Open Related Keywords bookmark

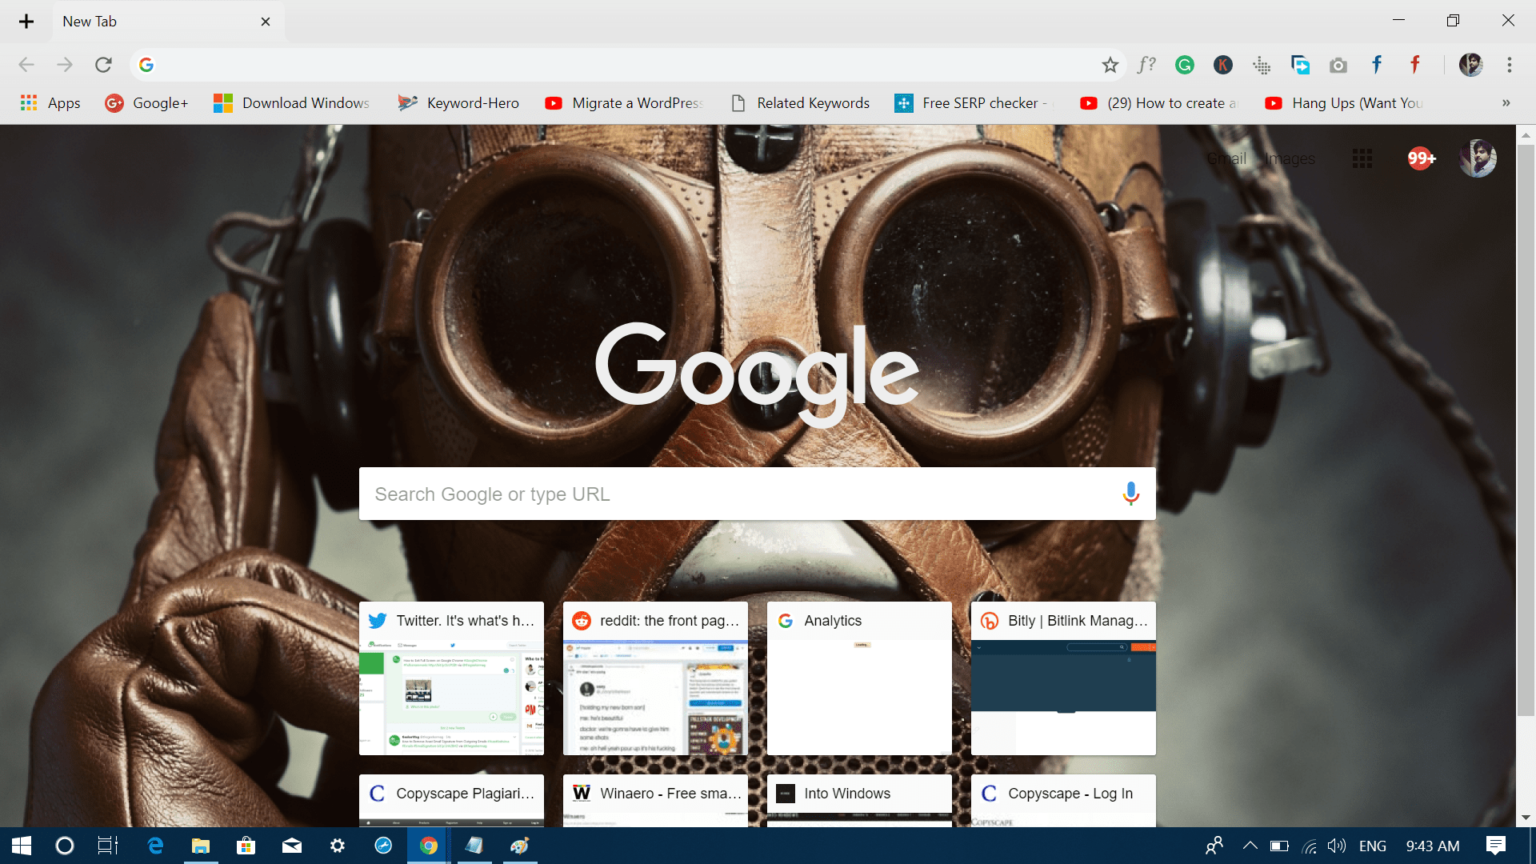[800, 103]
